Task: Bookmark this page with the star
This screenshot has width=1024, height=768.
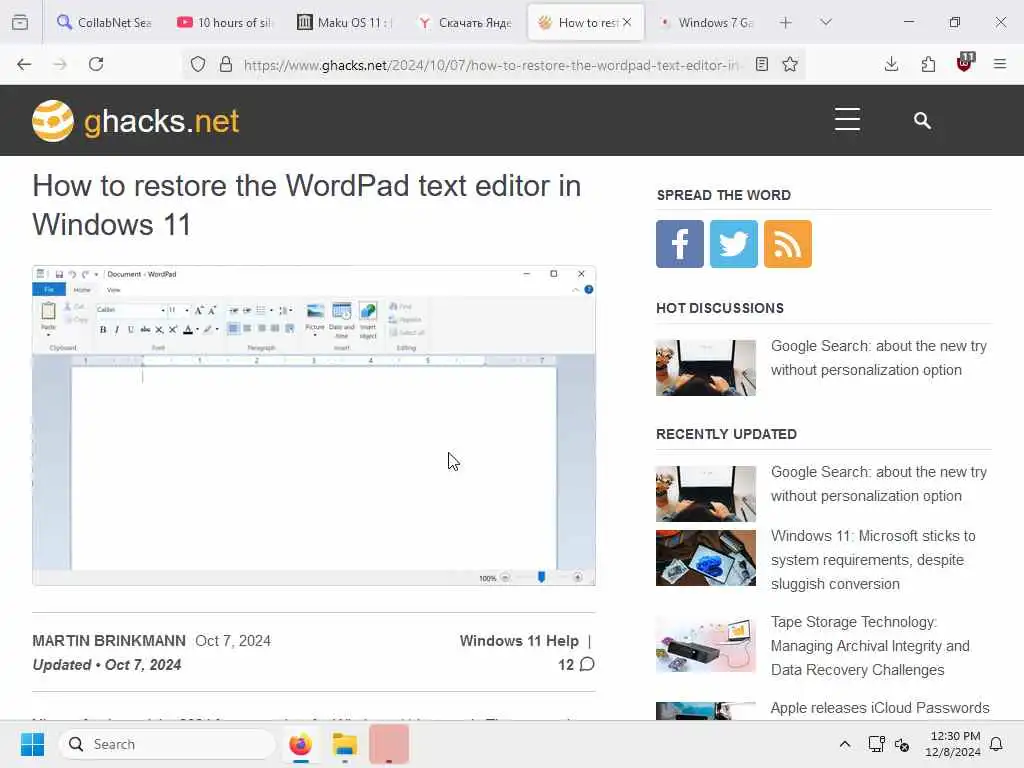Action: [790, 64]
